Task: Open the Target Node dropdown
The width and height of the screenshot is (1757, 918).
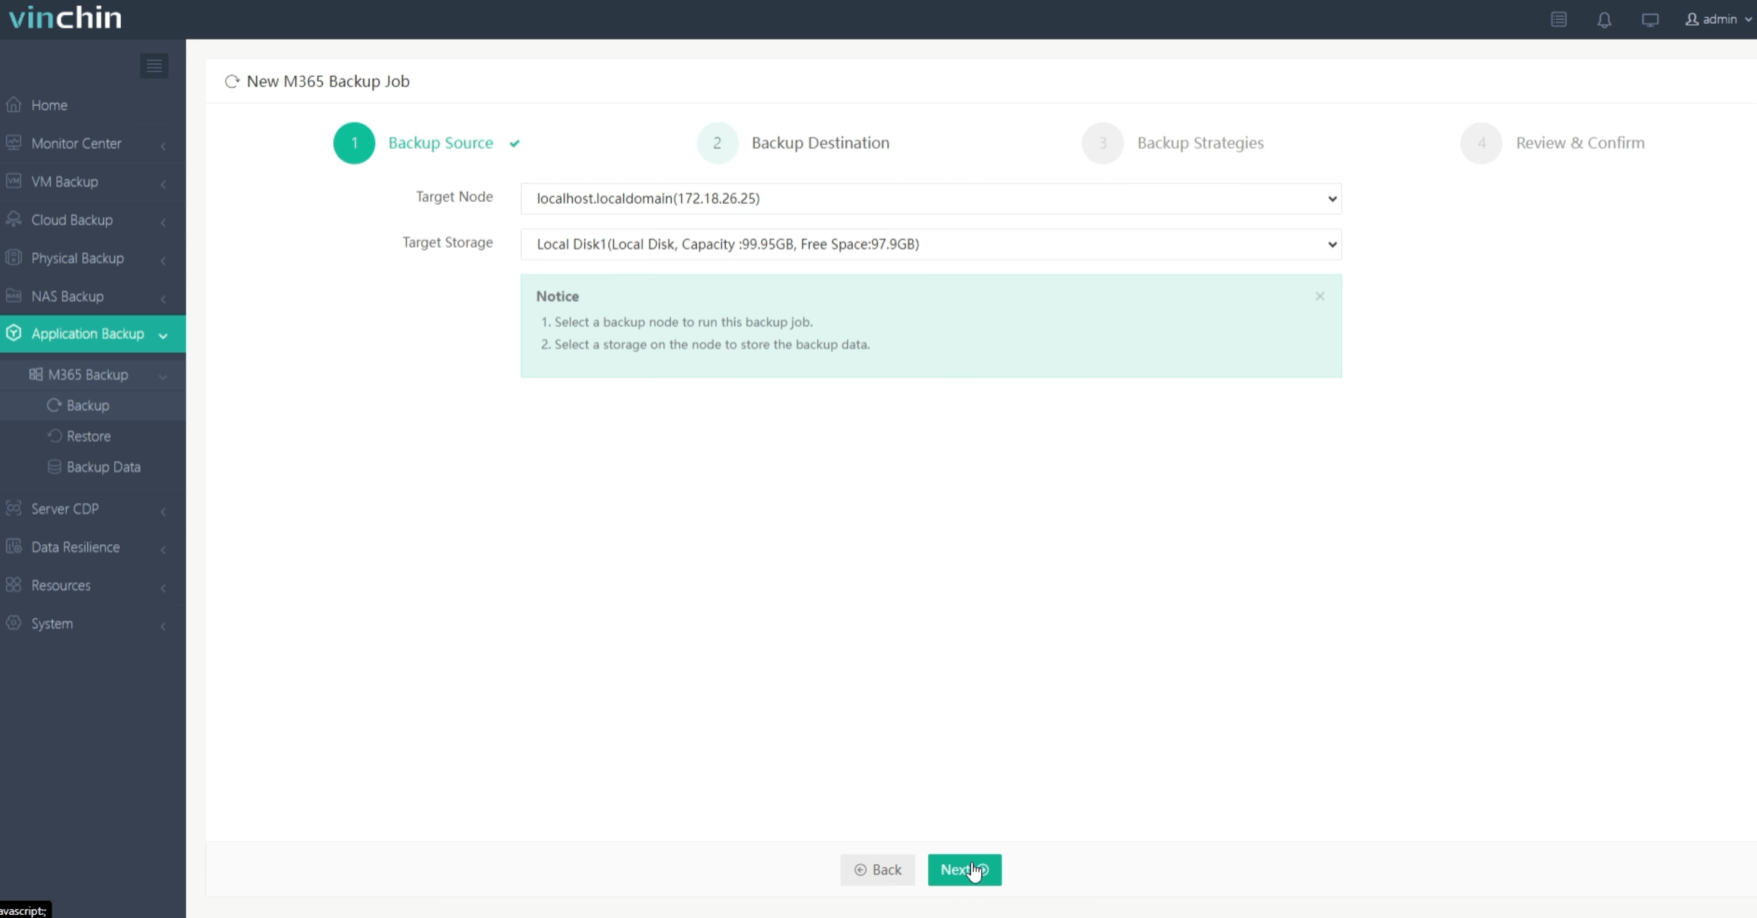Action: click(931, 198)
